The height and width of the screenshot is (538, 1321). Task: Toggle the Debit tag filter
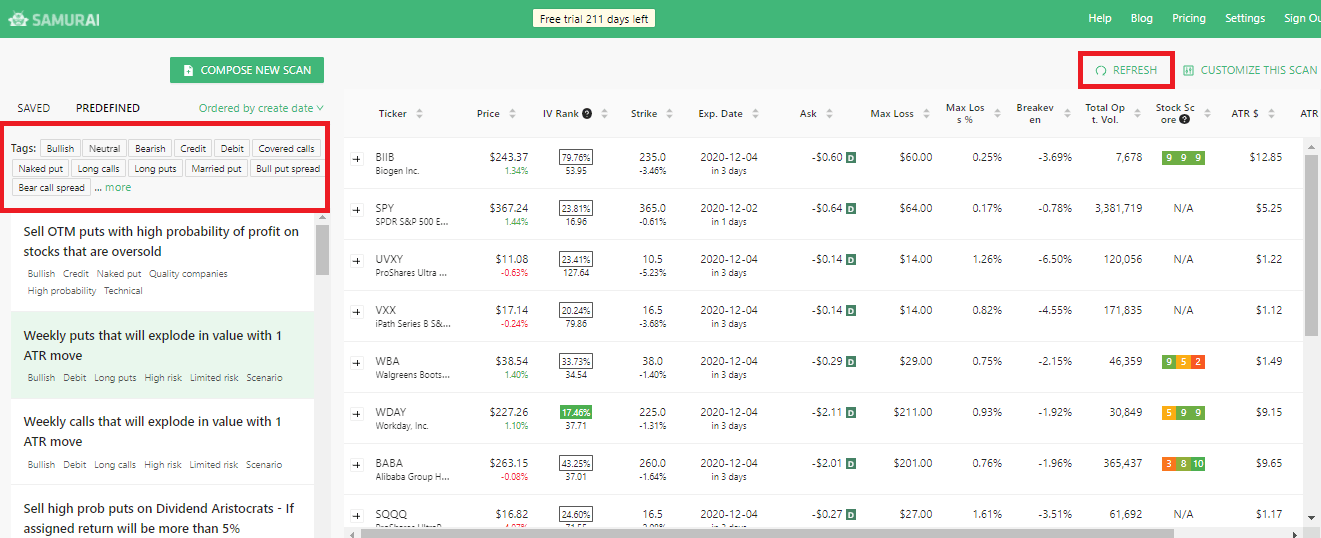[x=232, y=149]
